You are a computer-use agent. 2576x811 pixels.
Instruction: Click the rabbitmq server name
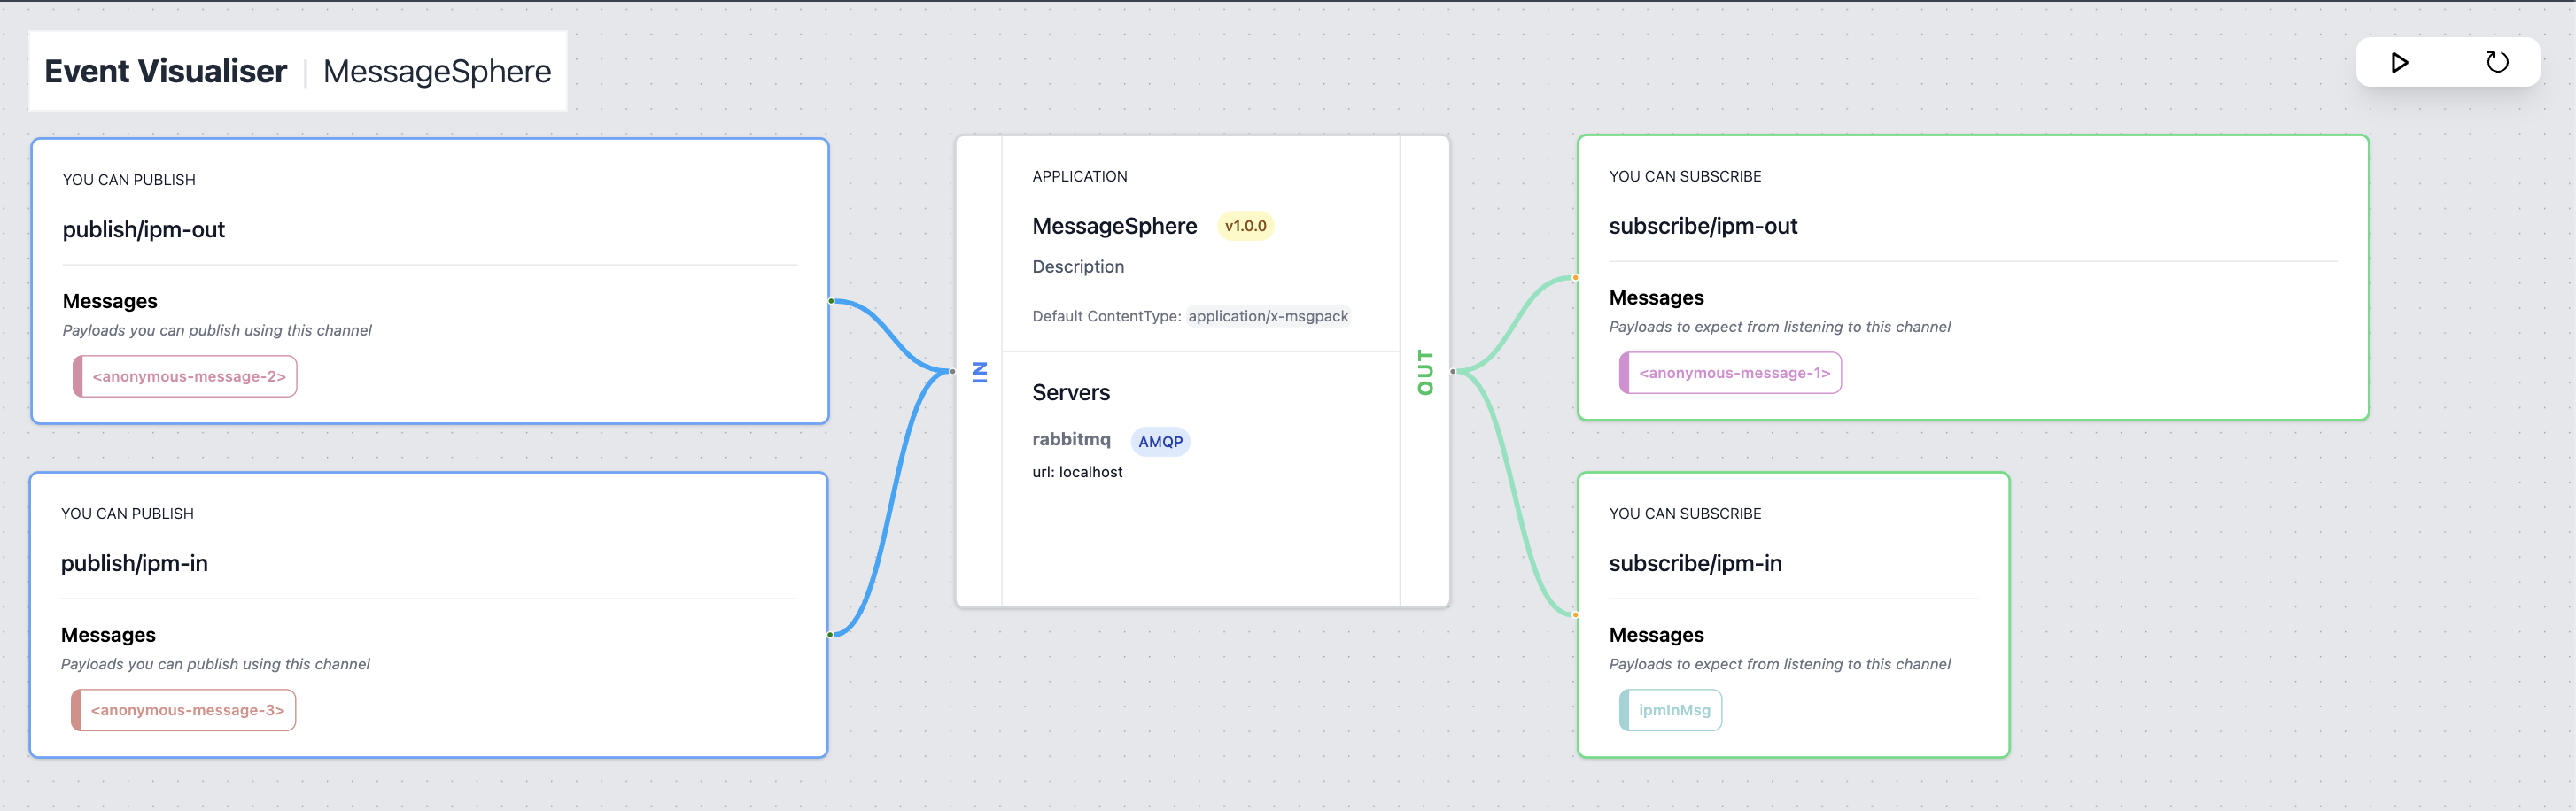1071,440
